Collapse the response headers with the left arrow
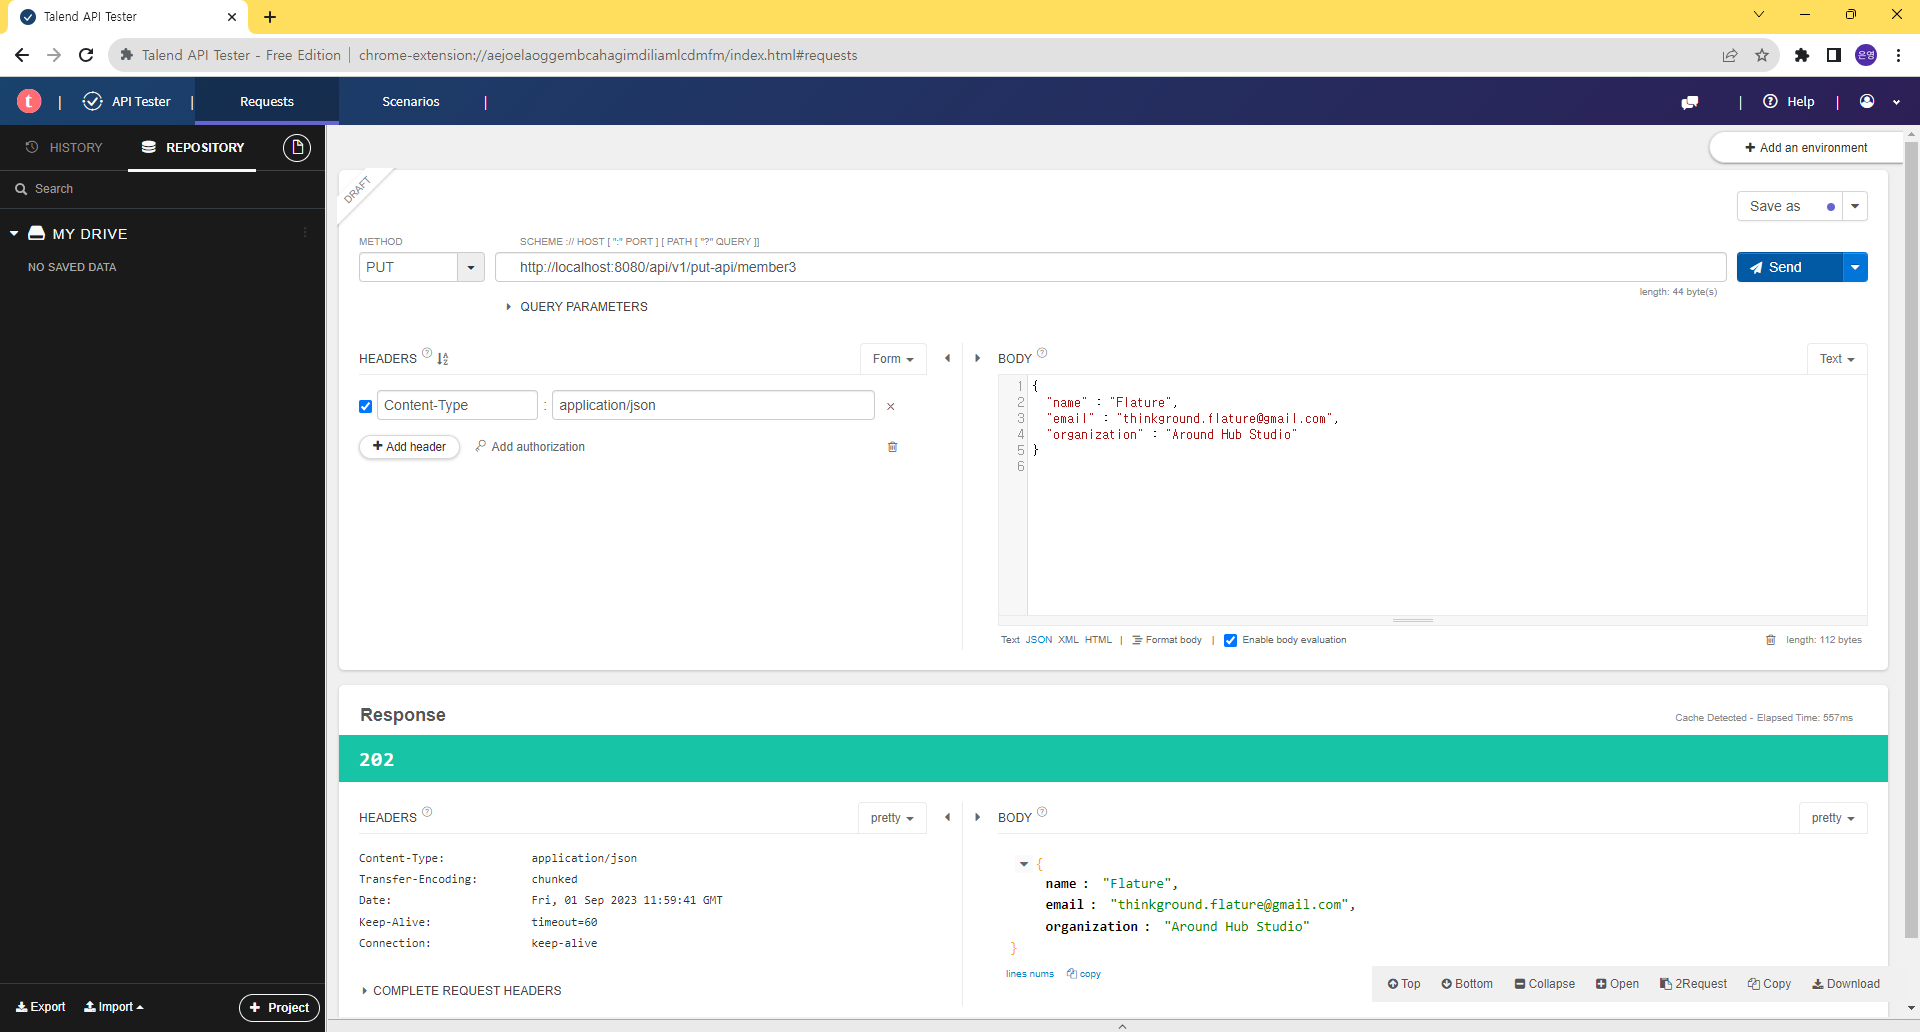 947,817
